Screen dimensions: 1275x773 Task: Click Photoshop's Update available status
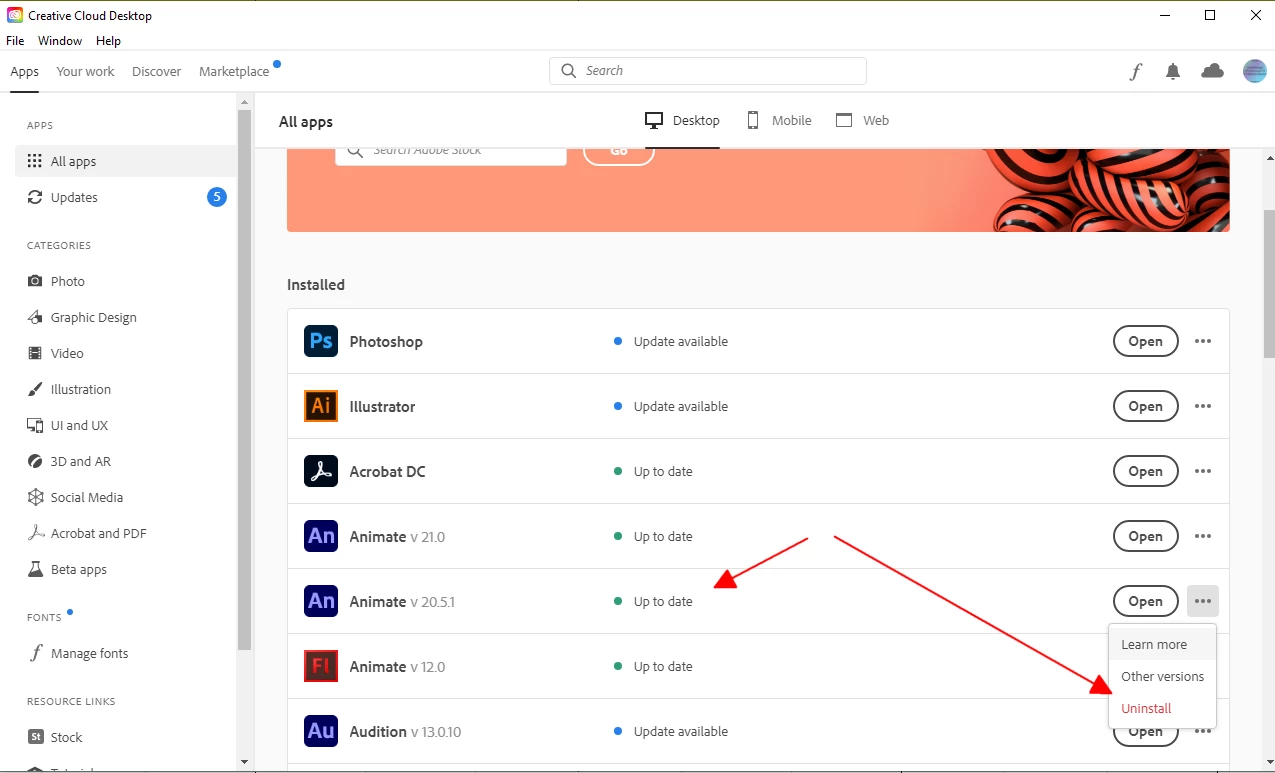point(671,341)
